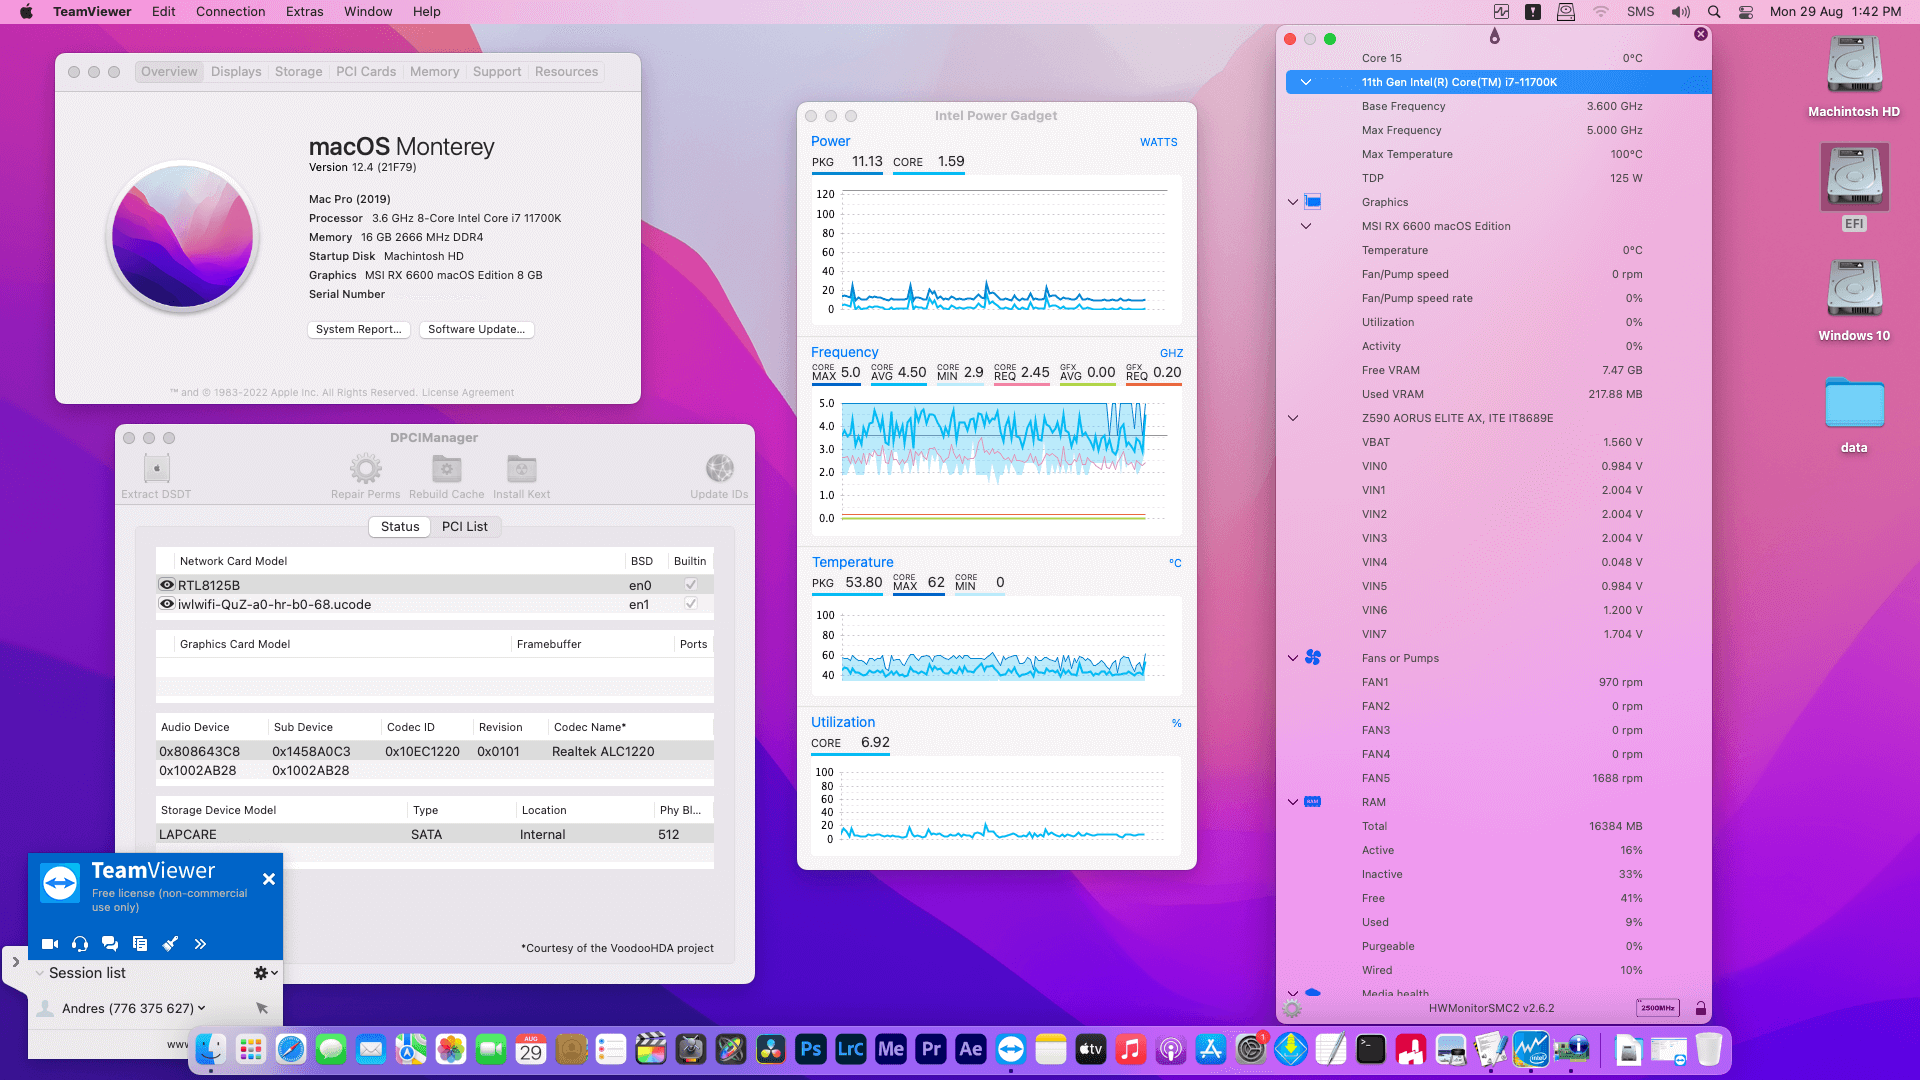Toggle Builtin checkbox for iwlwifi row

click(690, 604)
